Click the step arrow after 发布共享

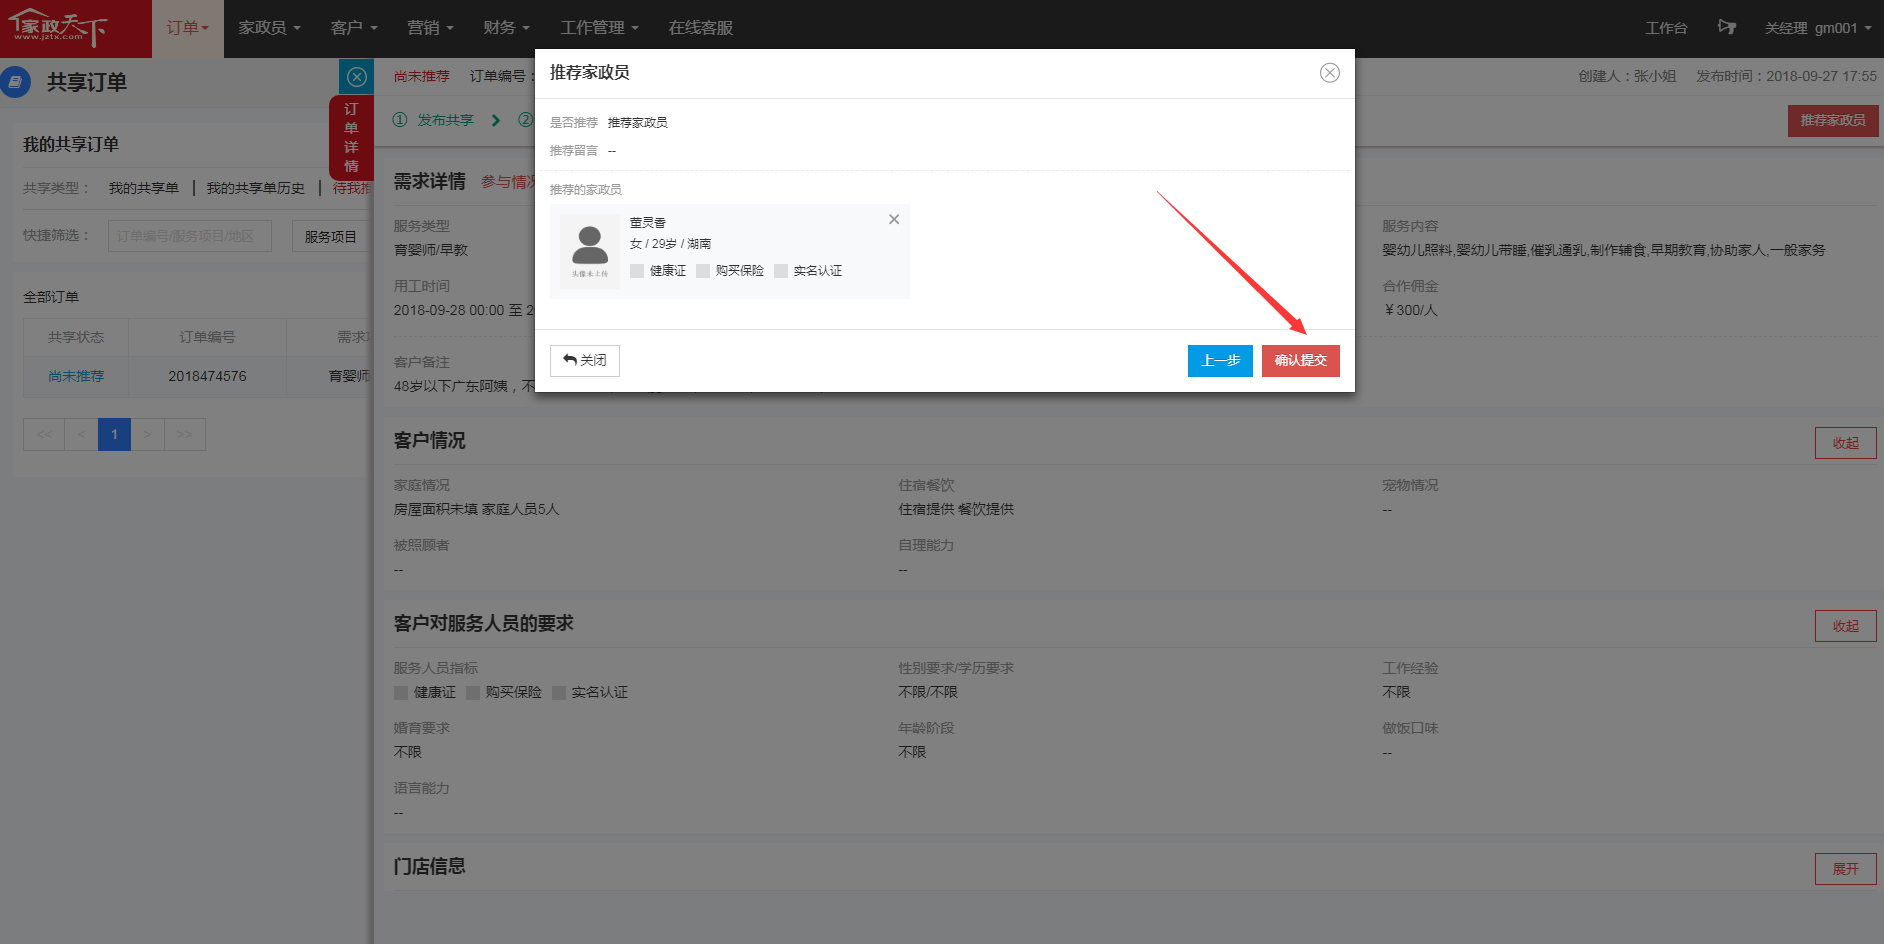click(495, 120)
